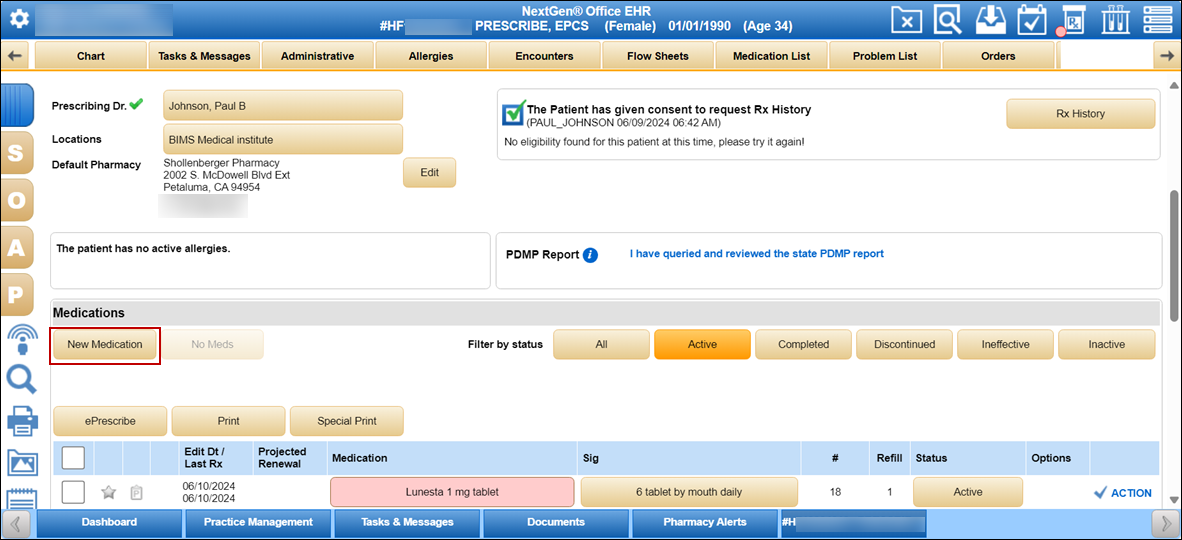Click the close chart folder icon
This screenshot has width=1182, height=540.
[906, 19]
